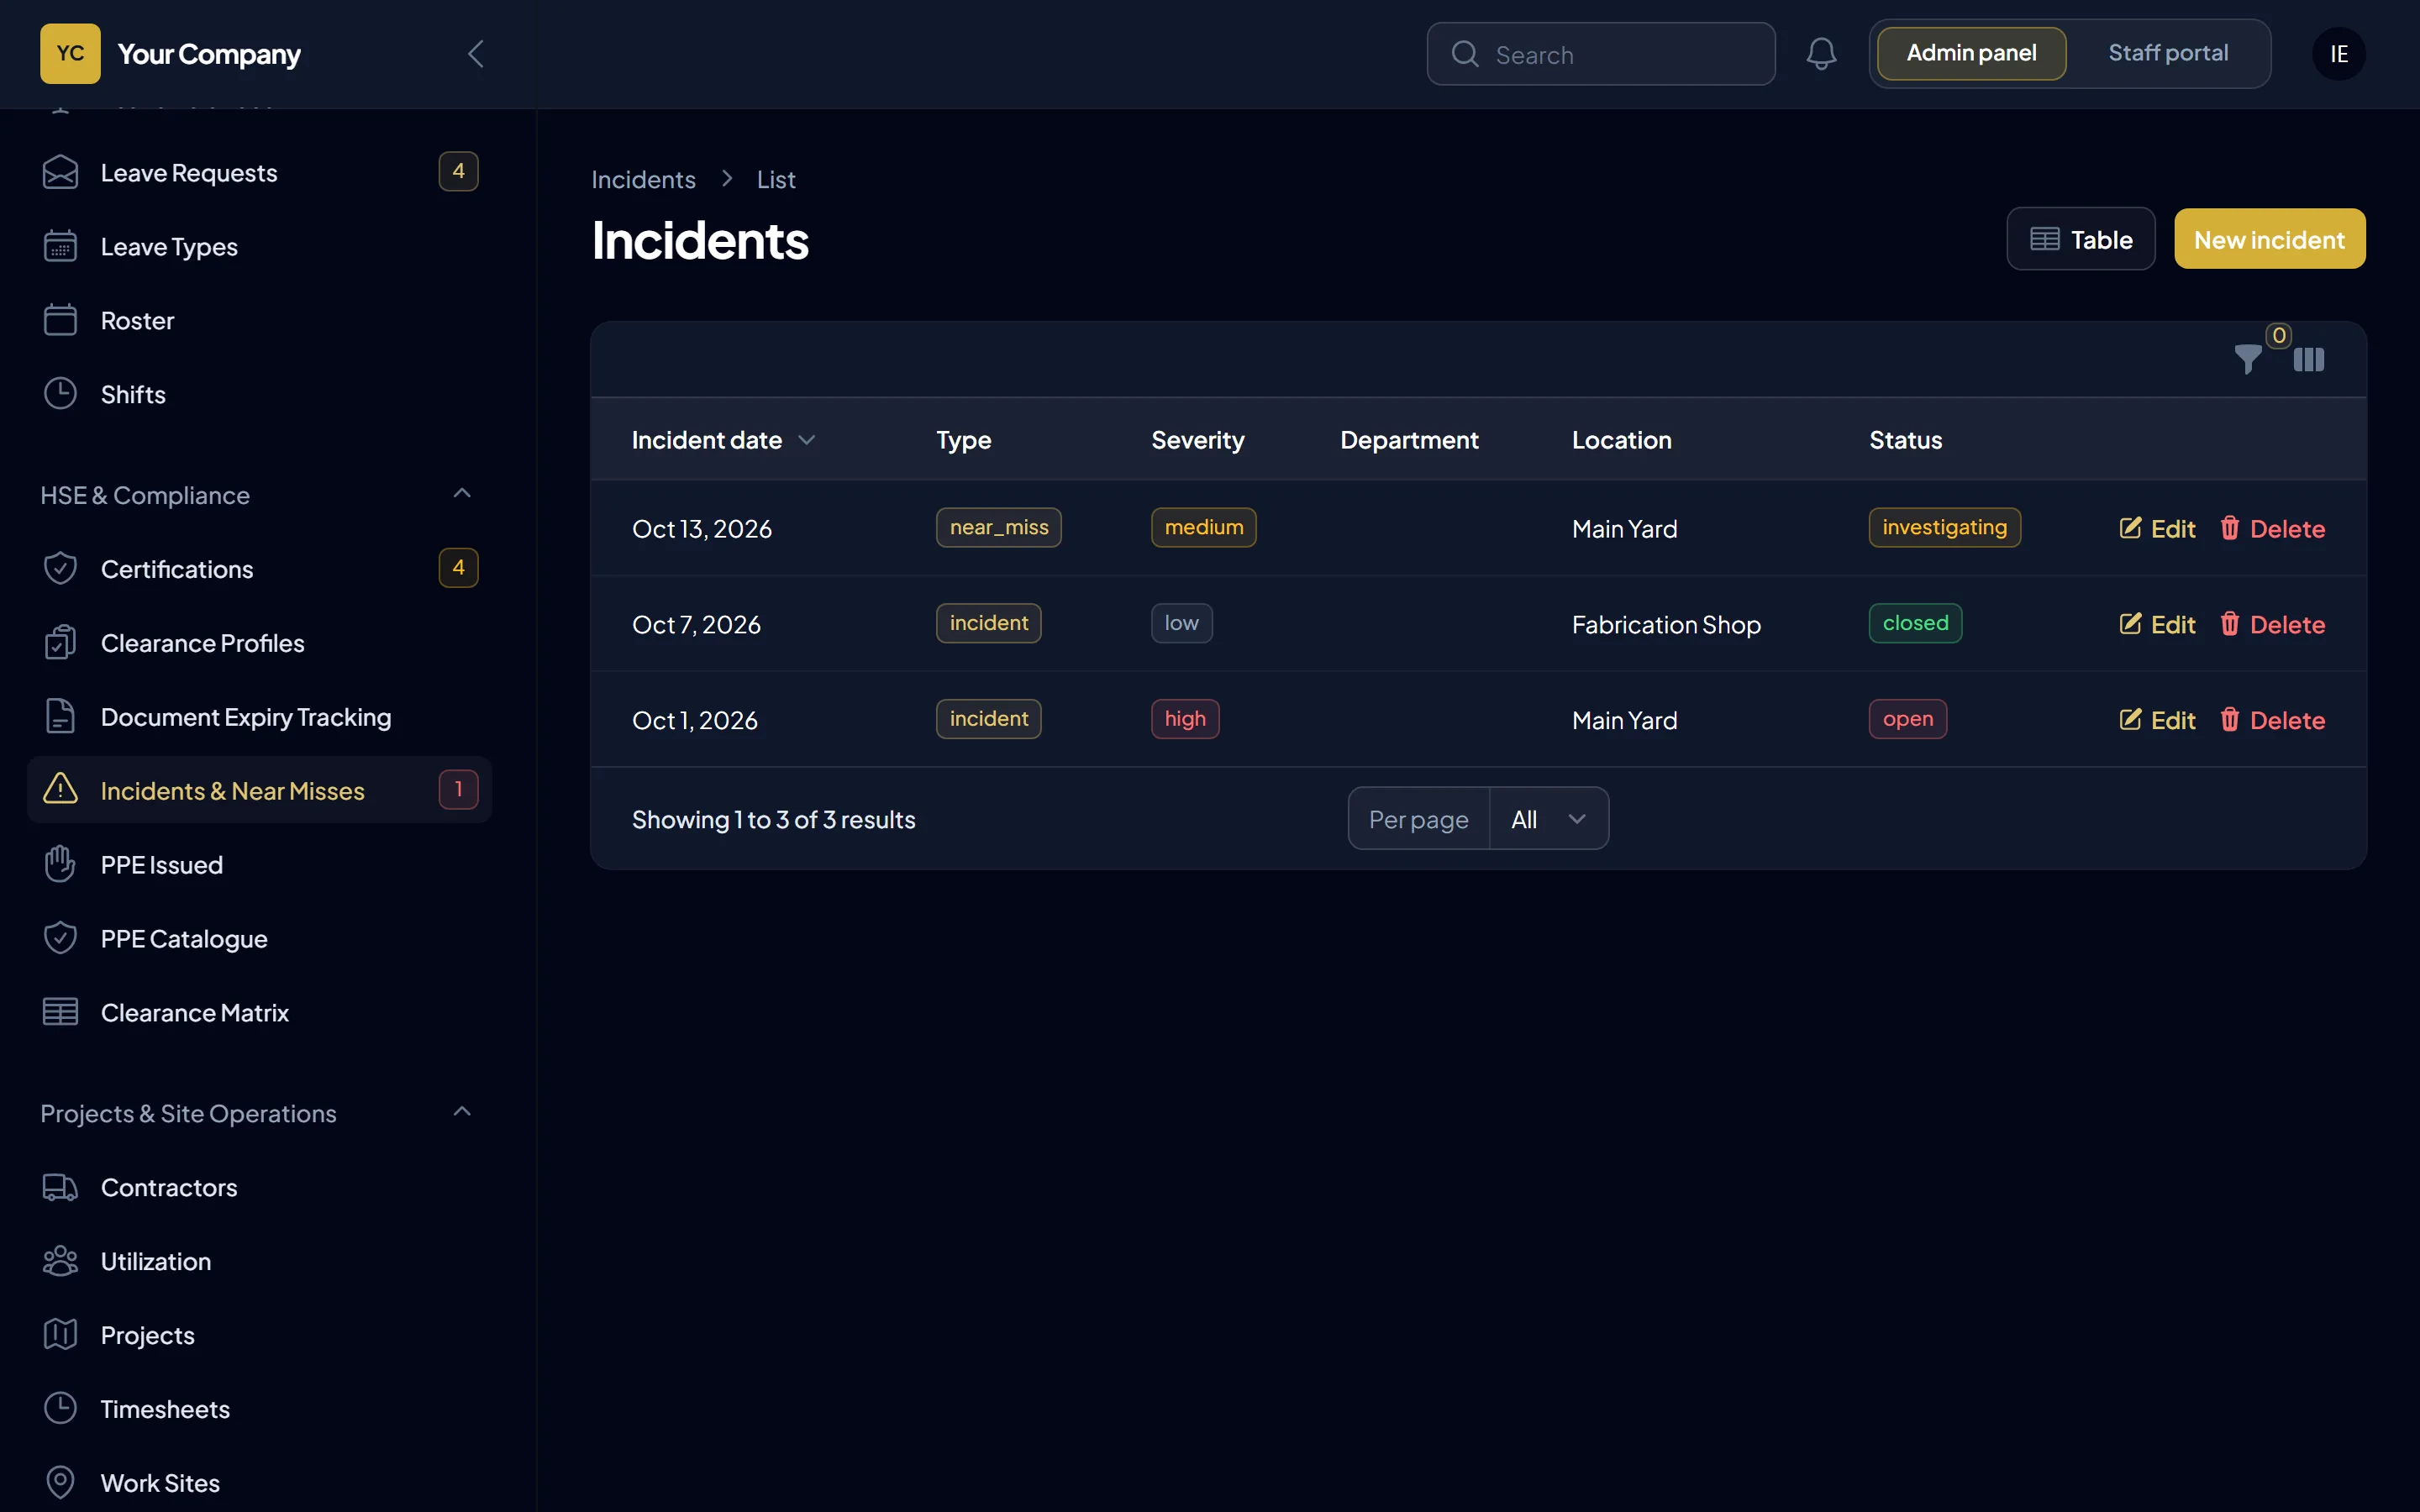Open the Roster page
Screen dimensions: 2420x1512
click(260, 320)
